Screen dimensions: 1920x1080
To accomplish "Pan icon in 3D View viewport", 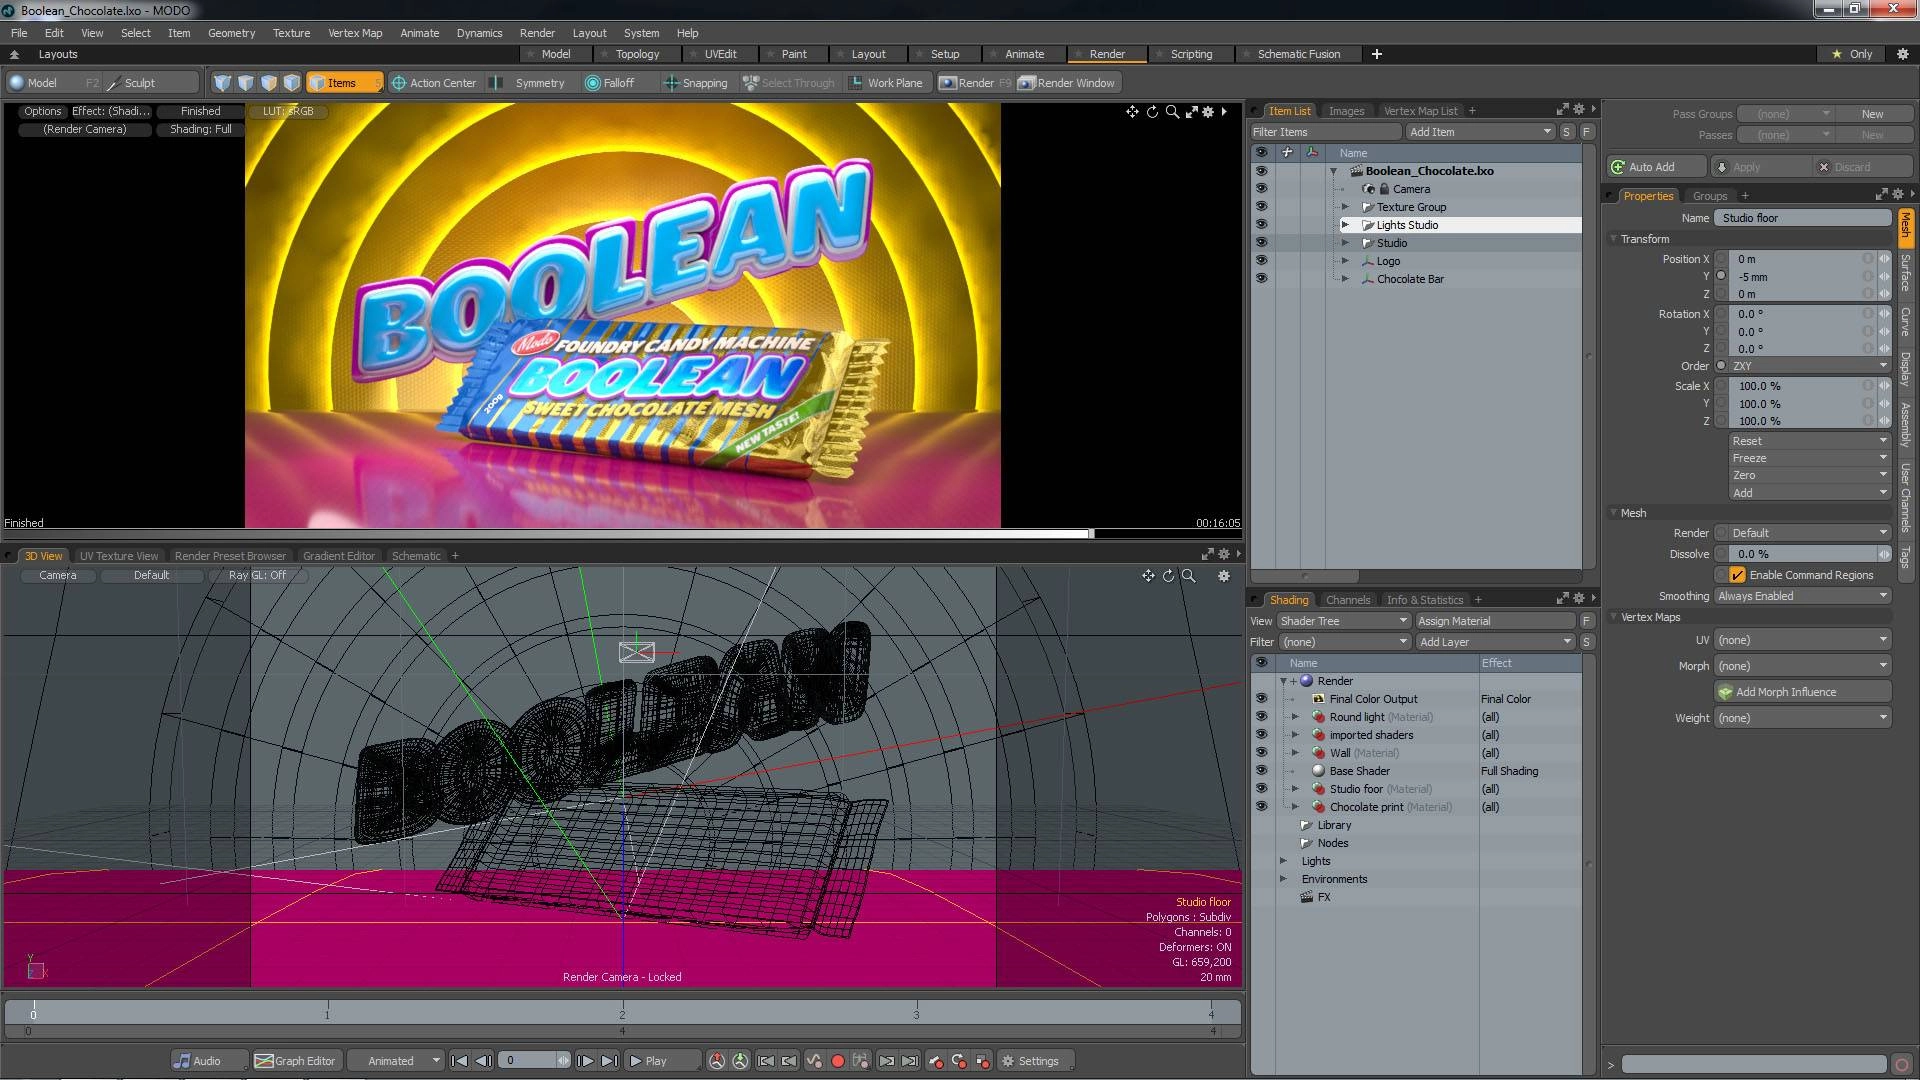I will [1148, 576].
